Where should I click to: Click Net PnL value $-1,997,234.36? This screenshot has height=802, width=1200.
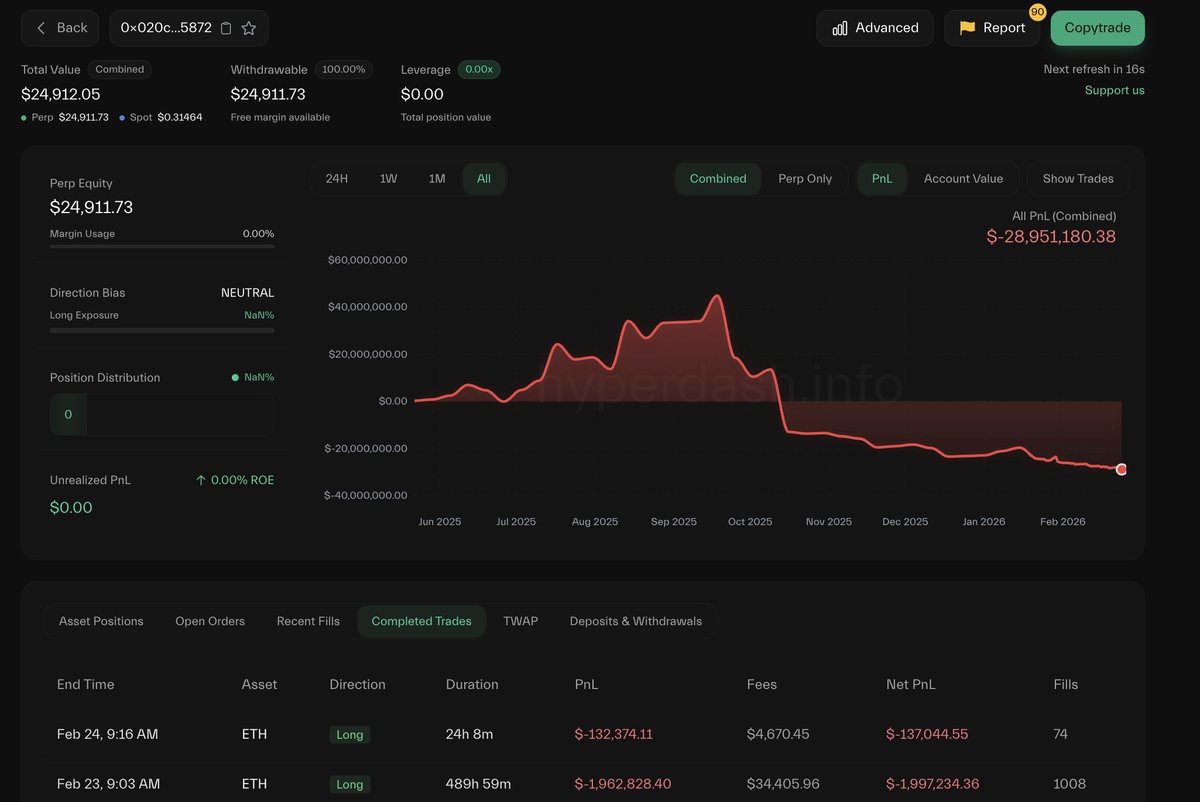tap(933, 784)
